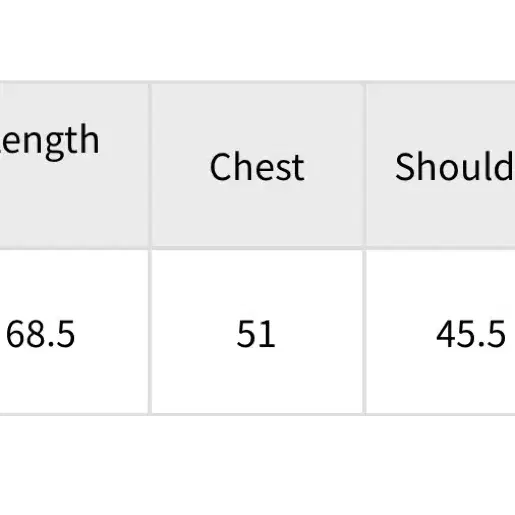This screenshot has width=515, height=515.
Task: Click the divider between Length and Chest headers
Action: (150, 166)
